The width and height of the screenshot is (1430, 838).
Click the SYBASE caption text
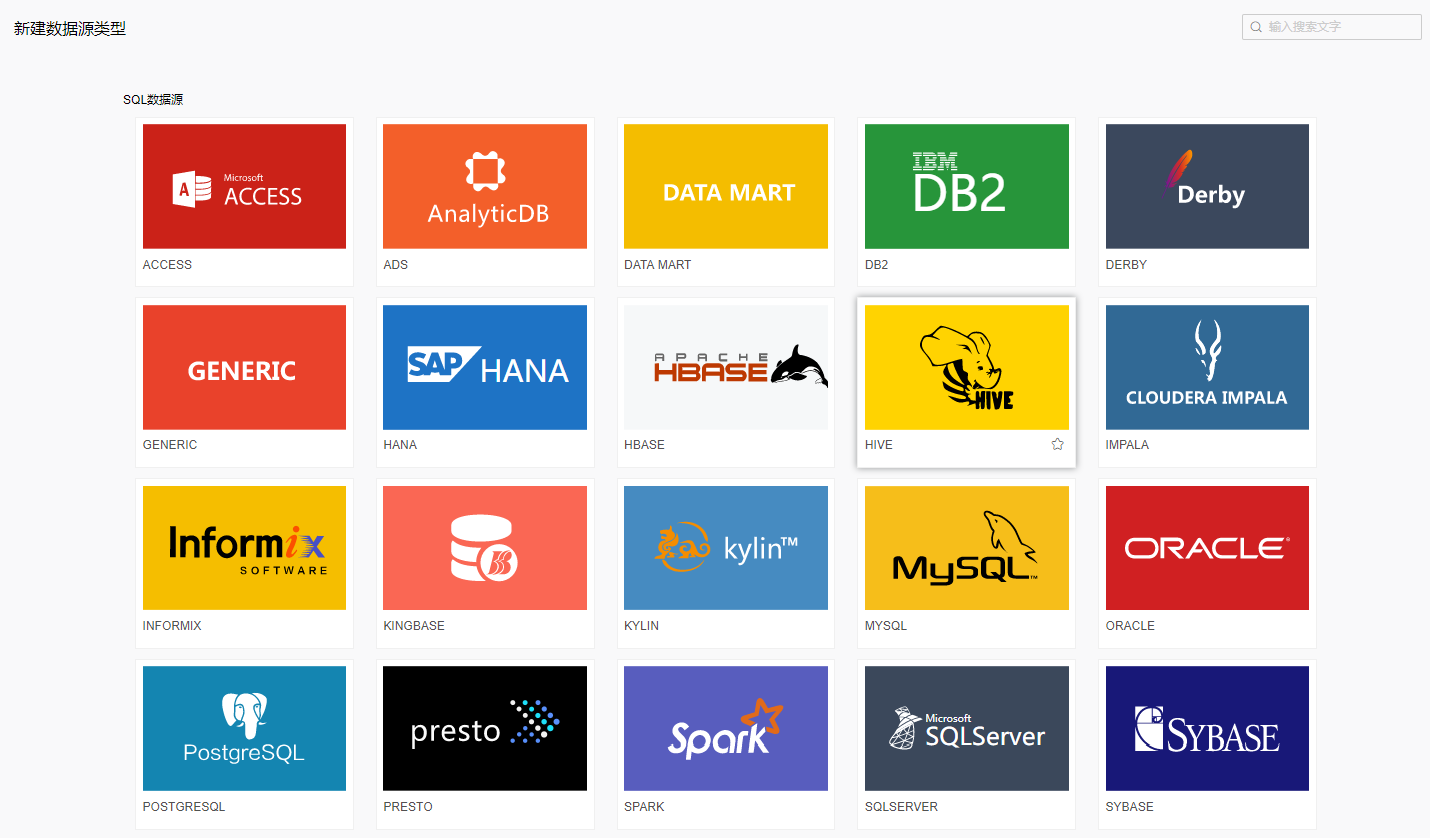point(1129,807)
